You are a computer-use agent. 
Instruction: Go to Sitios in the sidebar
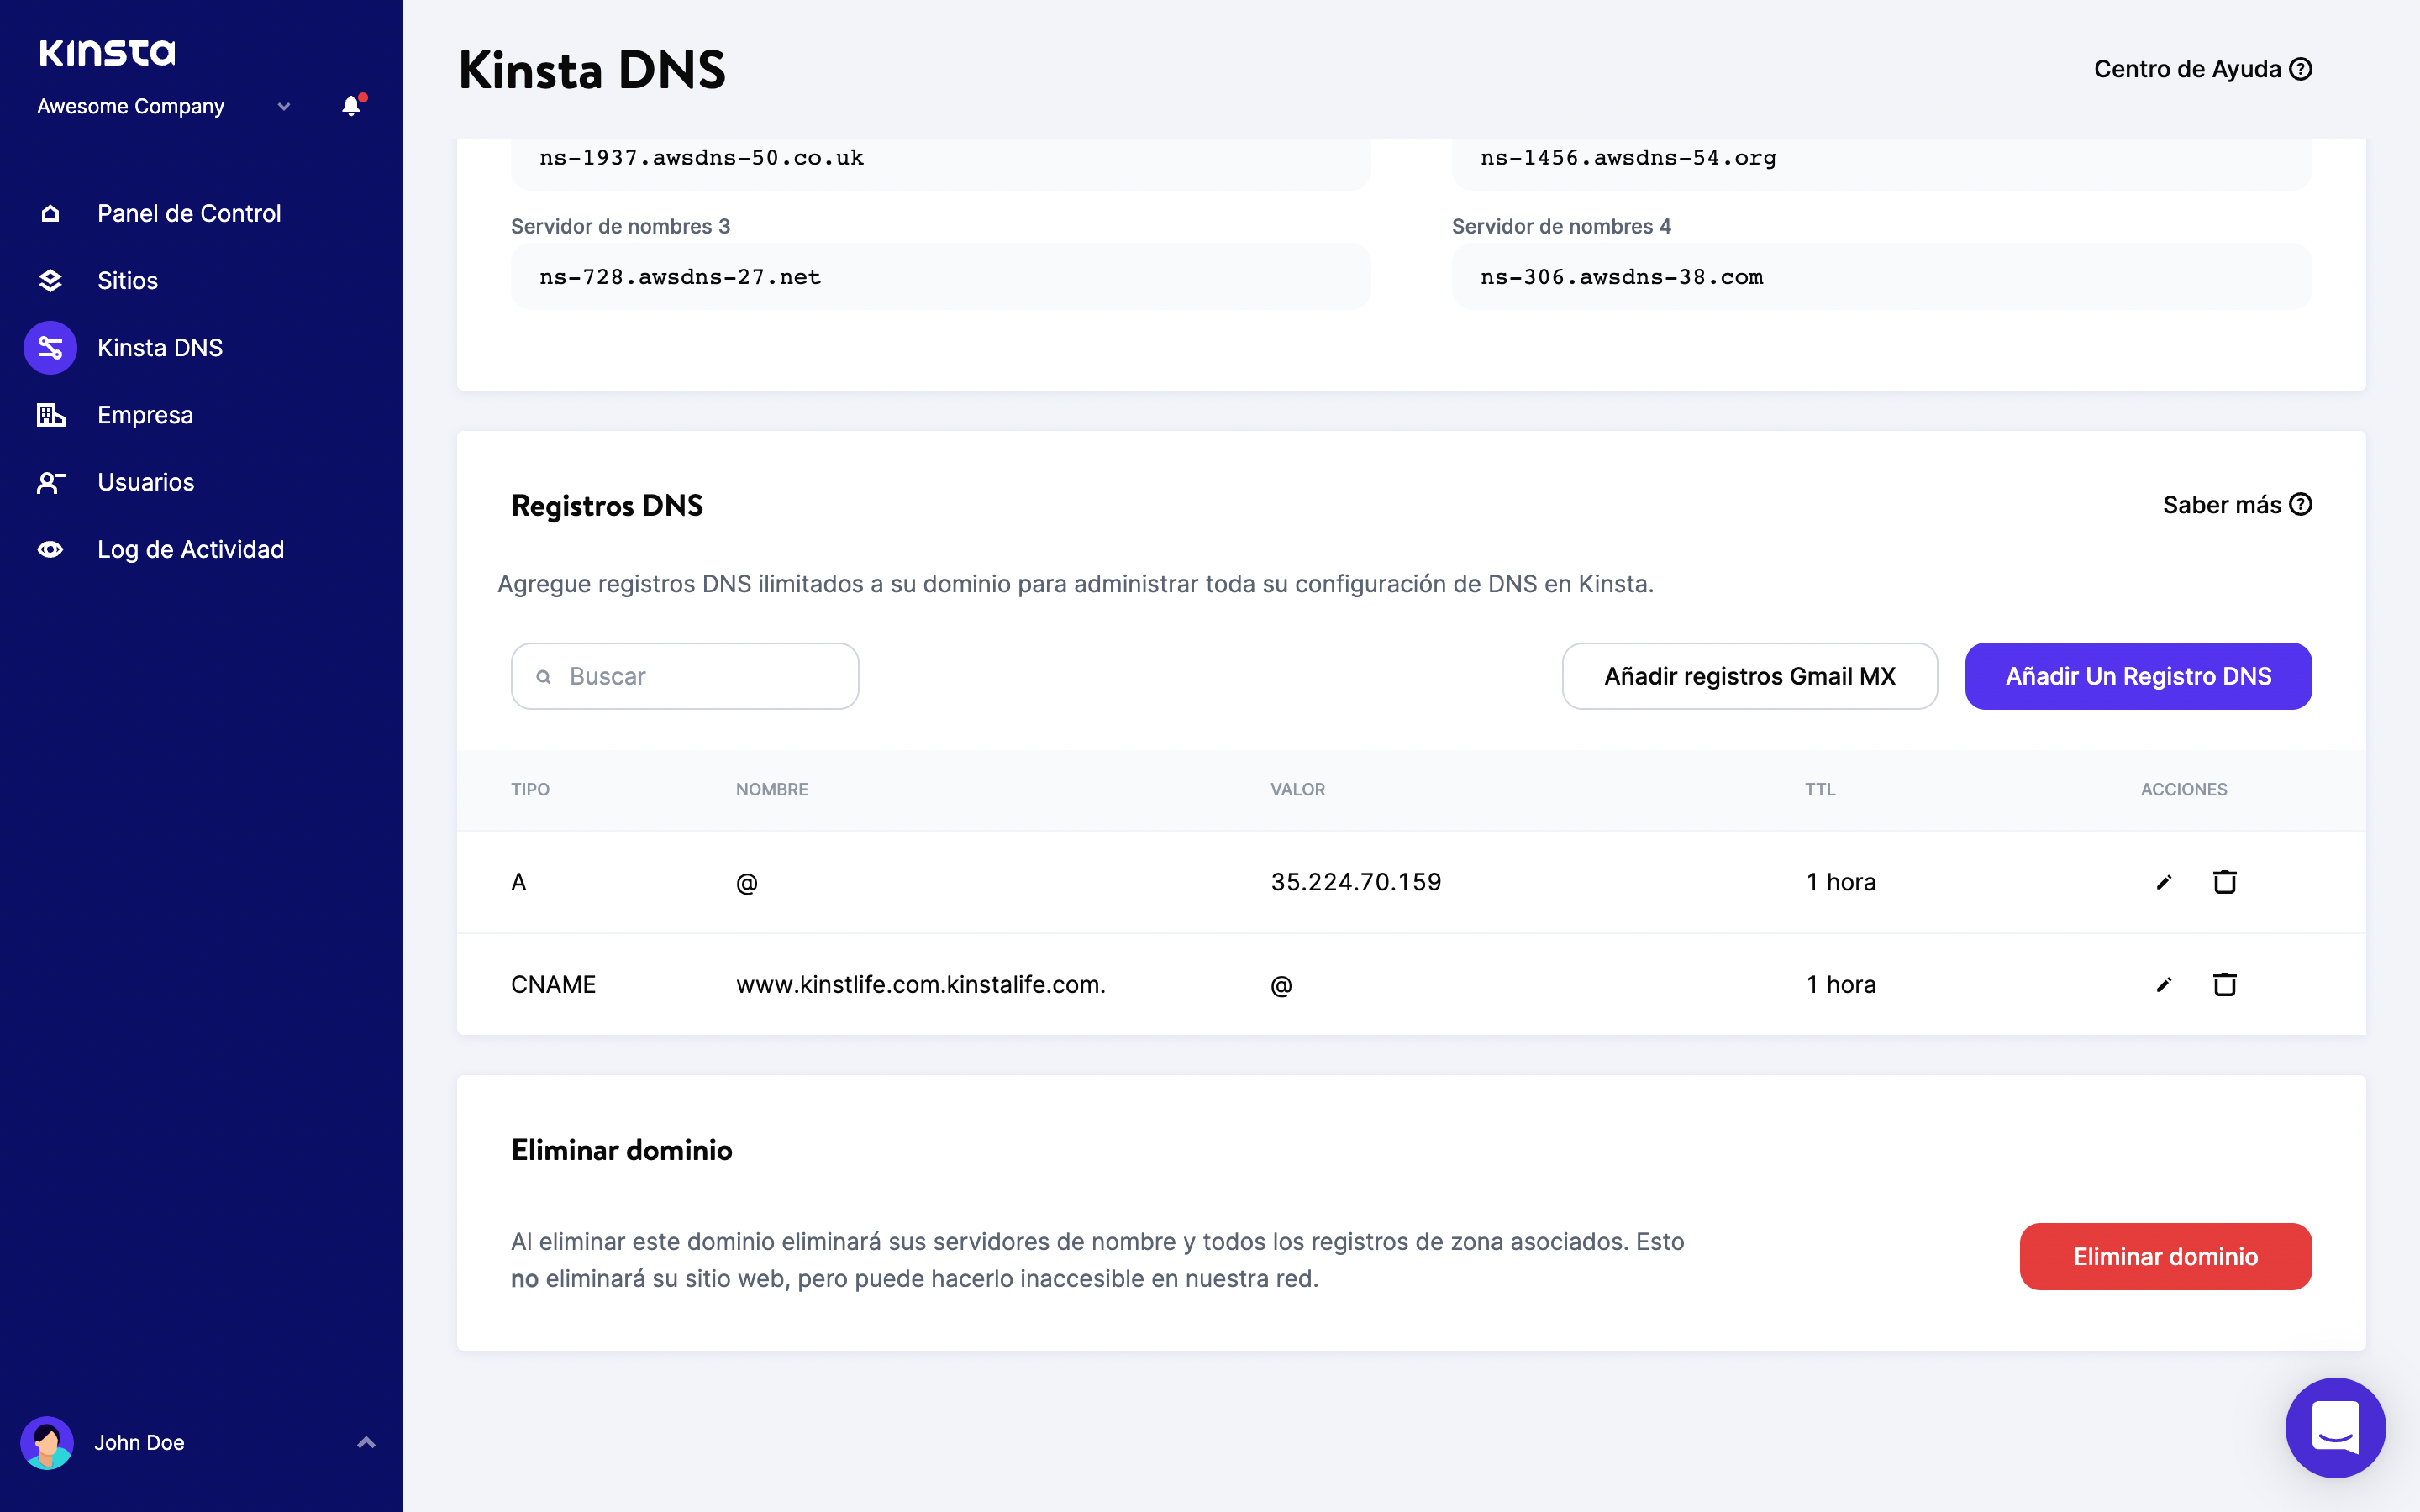pos(127,281)
